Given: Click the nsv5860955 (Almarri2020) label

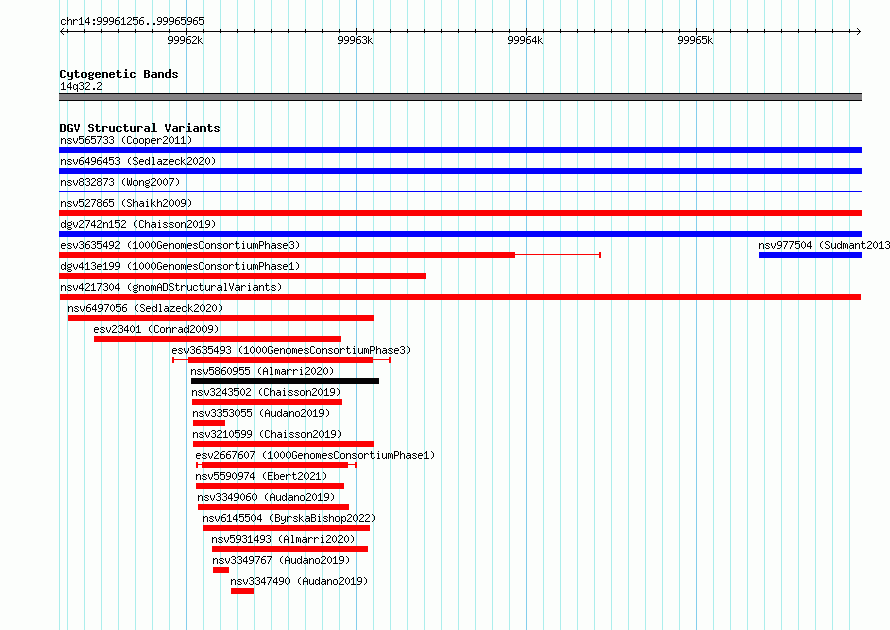Looking at the screenshot, I should 262,371.
